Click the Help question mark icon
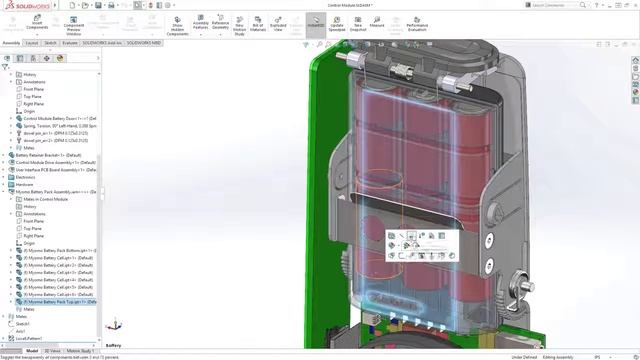640x360 pixels. coord(596,5)
